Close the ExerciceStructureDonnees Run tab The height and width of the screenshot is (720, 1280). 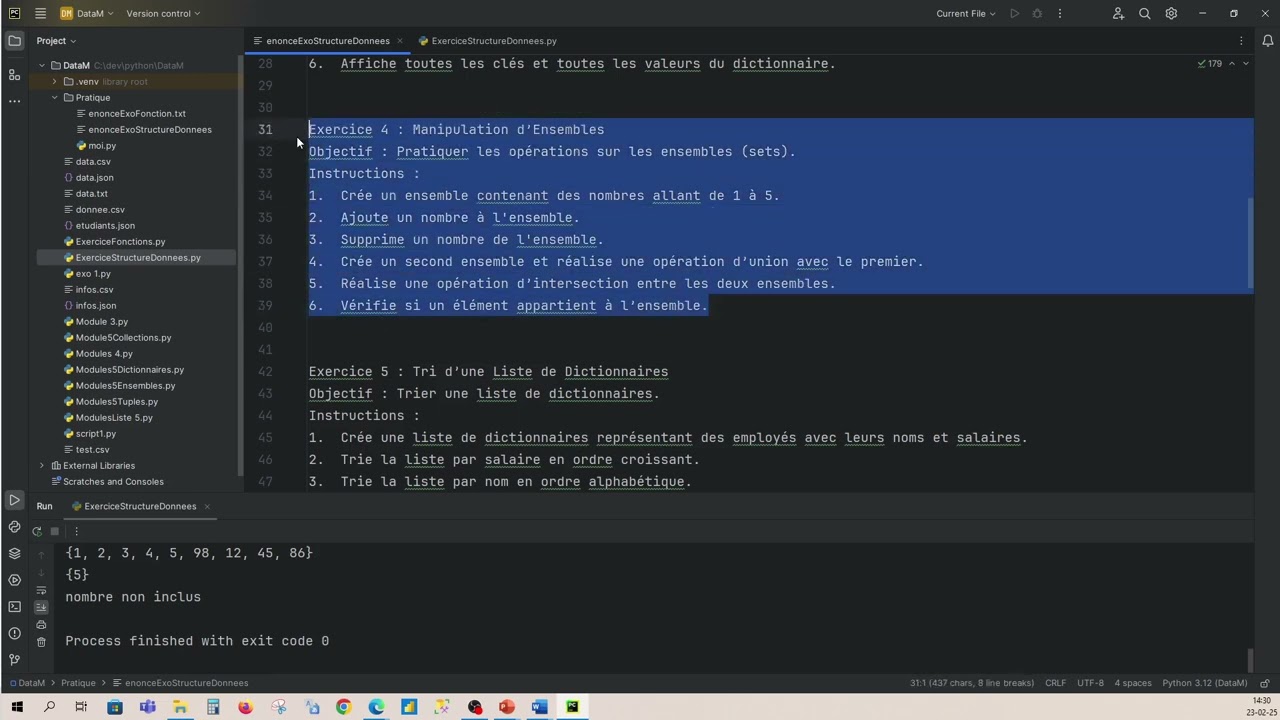pos(207,506)
